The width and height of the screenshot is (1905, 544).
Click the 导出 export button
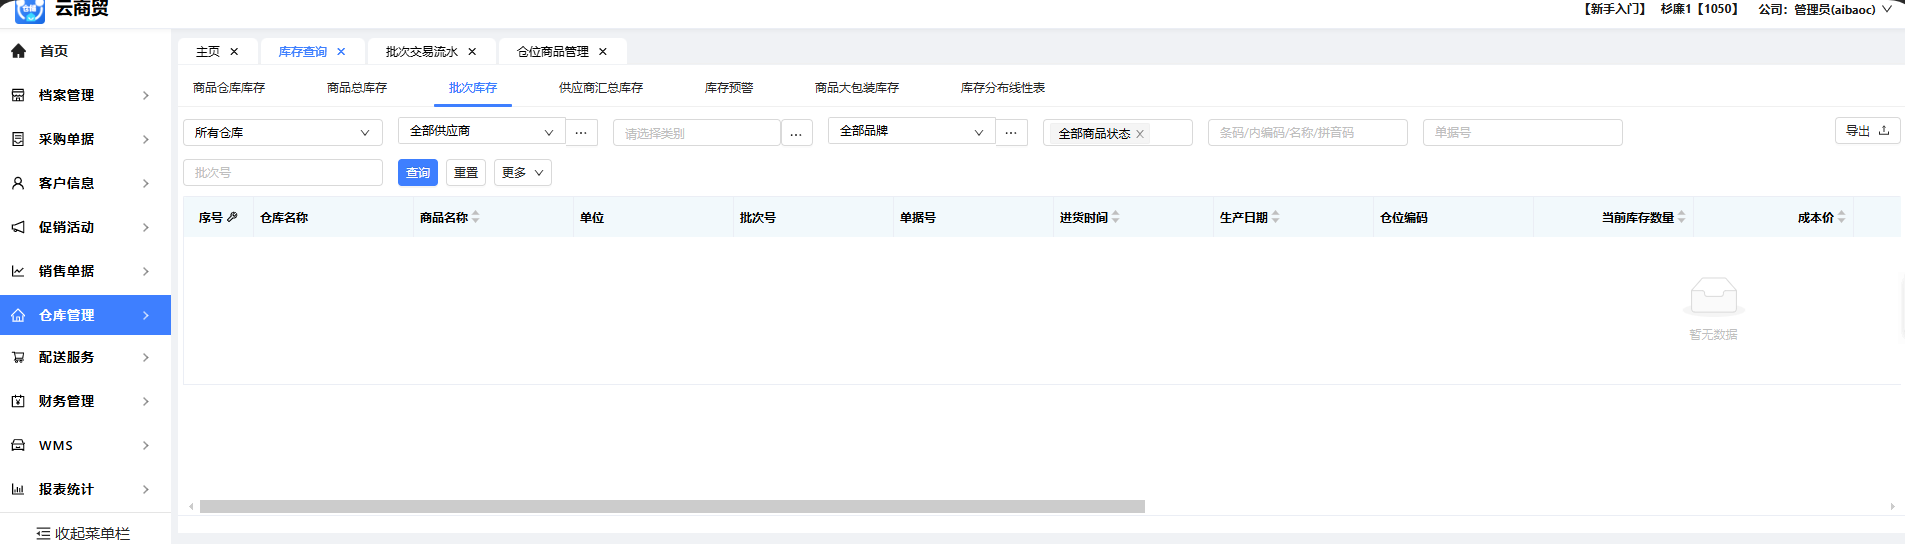tap(1867, 131)
